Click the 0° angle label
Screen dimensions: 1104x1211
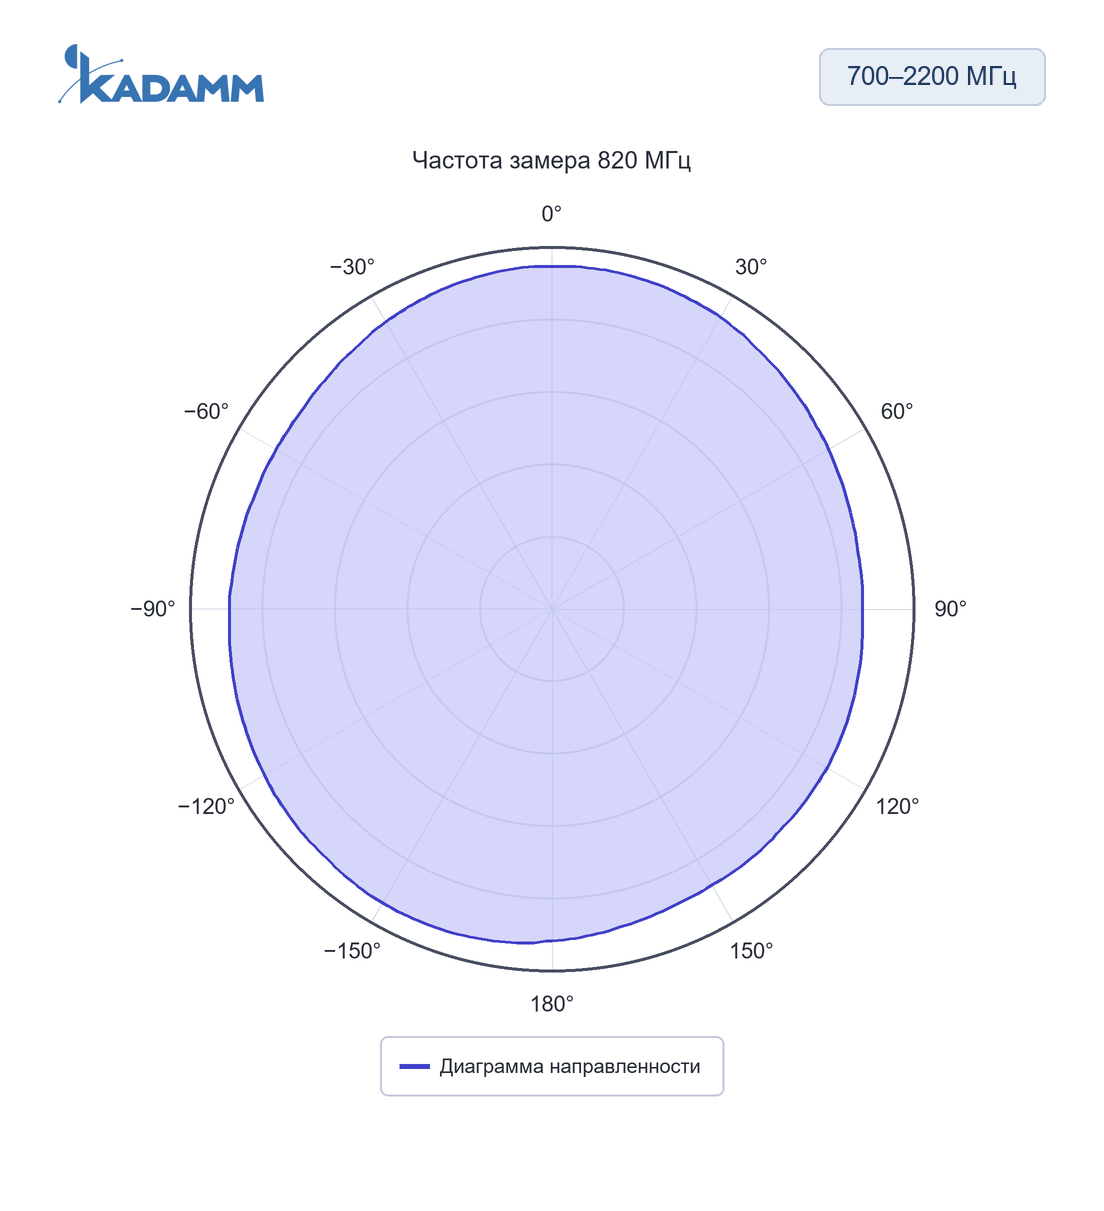coord(552,214)
